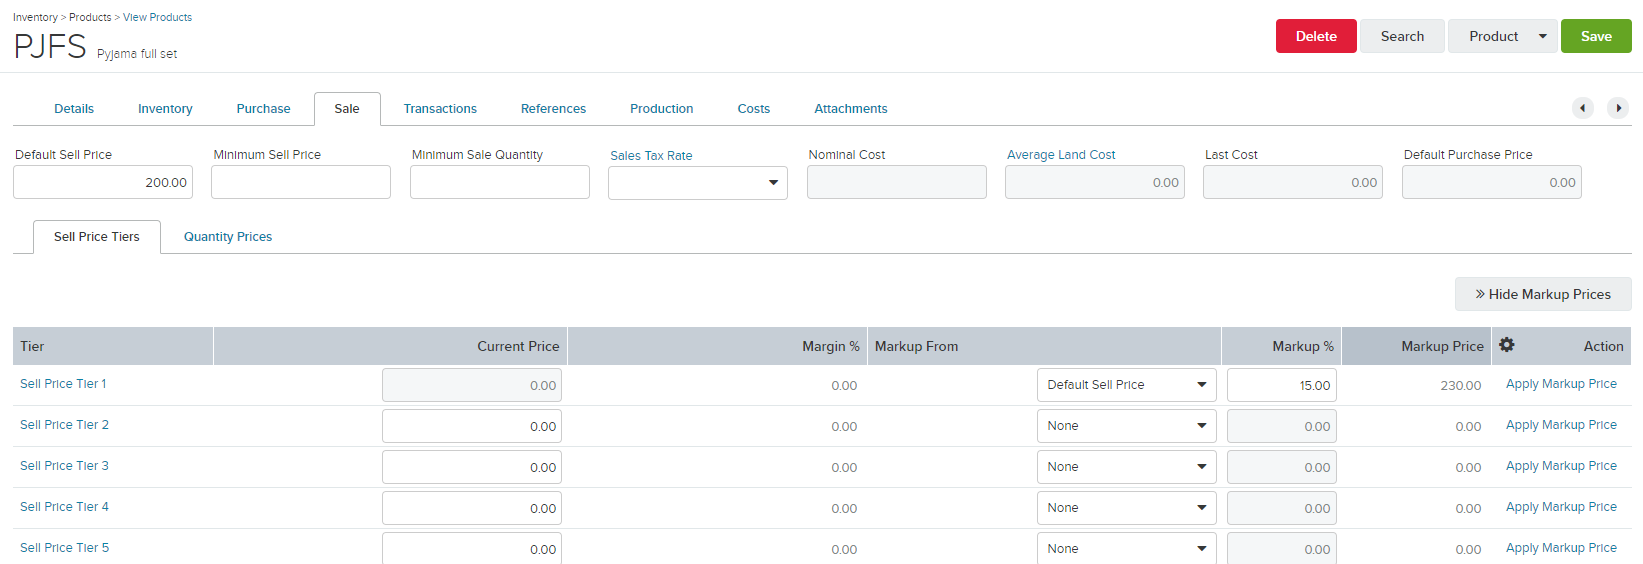This screenshot has width=1643, height=564.
Task: Click the View Products breadcrumb
Action: click(157, 17)
